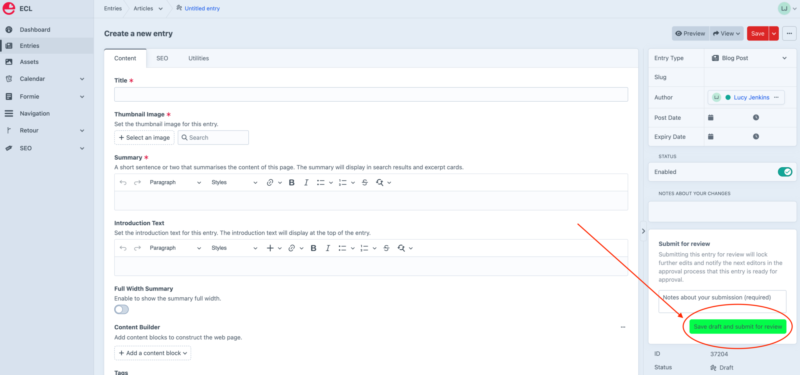Open the Post Date time picker
Viewport: 800px width, 375px height.
click(756, 117)
